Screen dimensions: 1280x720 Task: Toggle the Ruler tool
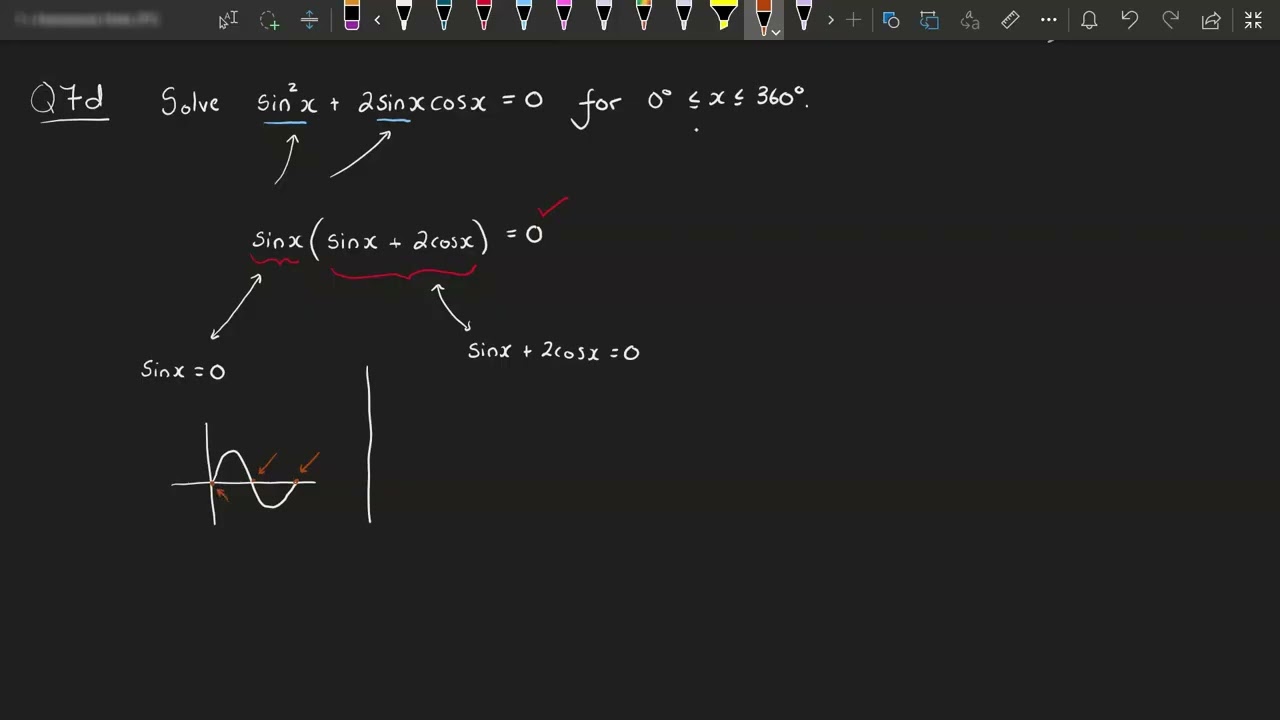[1010, 20]
